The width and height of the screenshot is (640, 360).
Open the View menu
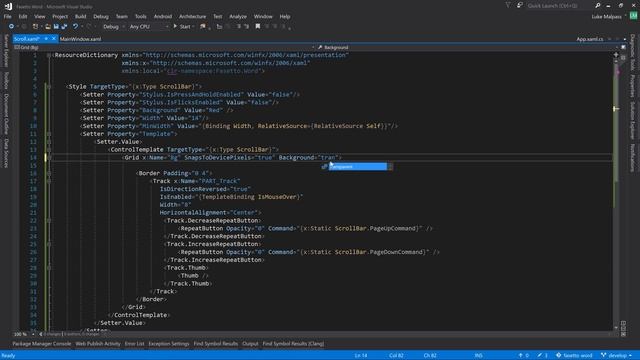[40, 17]
